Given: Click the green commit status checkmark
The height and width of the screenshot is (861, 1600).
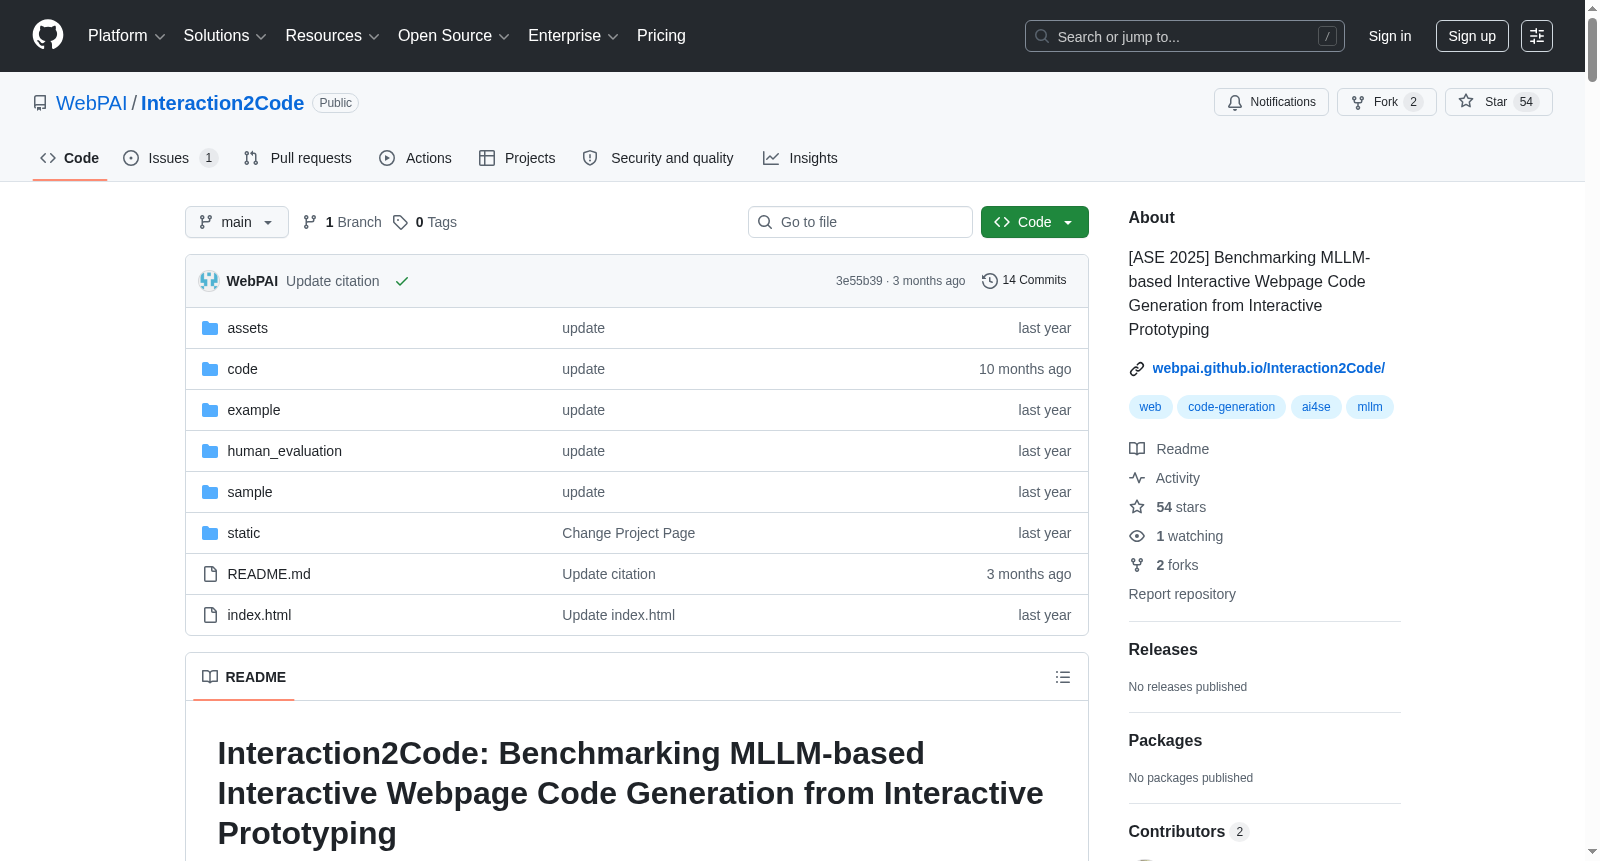Looking at the screenshot, I should tap(402, 281).
